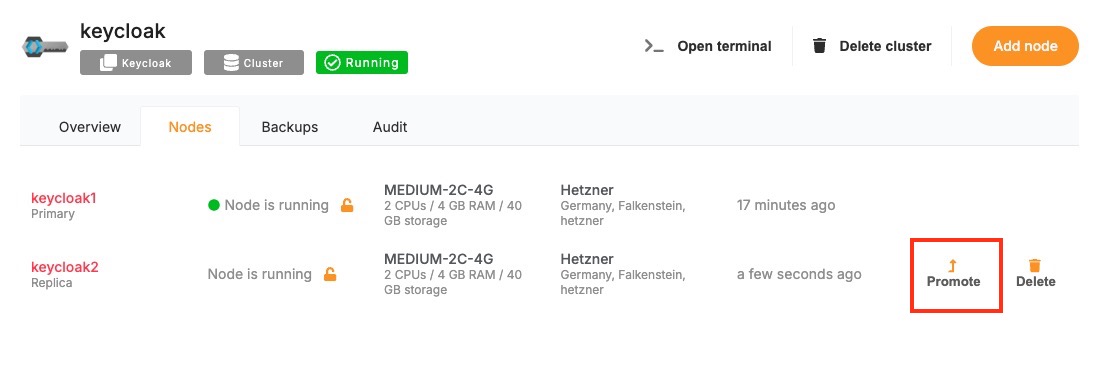Select the Nodes tab

[190, 127]
